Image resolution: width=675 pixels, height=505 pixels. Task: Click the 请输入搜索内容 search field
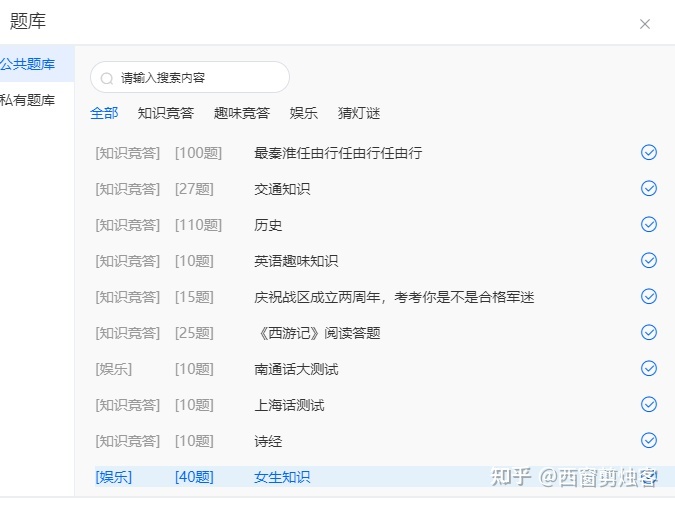pyautogui.click(x=200, y=78)
